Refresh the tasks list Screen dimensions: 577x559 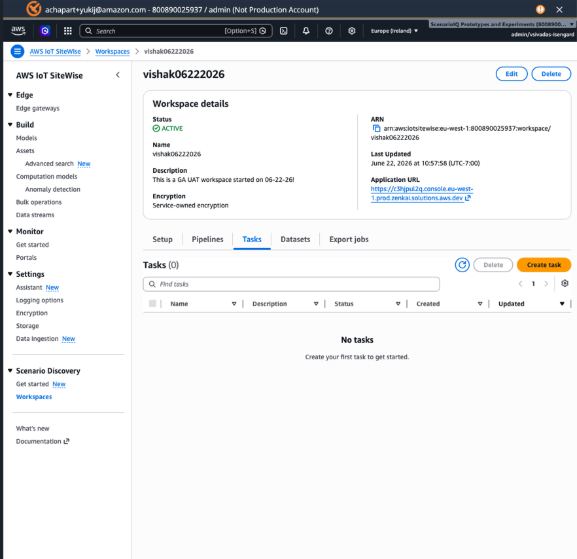pyautogui.click(x=462, y=265)
